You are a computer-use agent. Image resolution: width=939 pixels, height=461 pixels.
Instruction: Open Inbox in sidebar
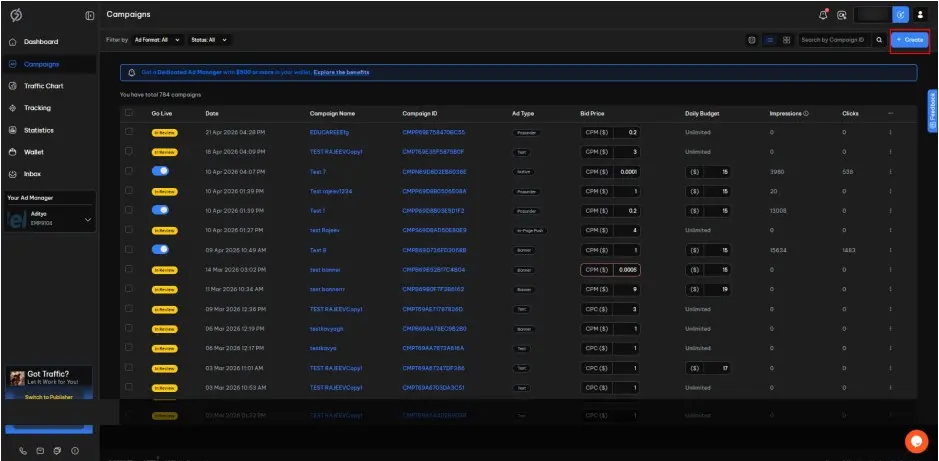(32, 174)
